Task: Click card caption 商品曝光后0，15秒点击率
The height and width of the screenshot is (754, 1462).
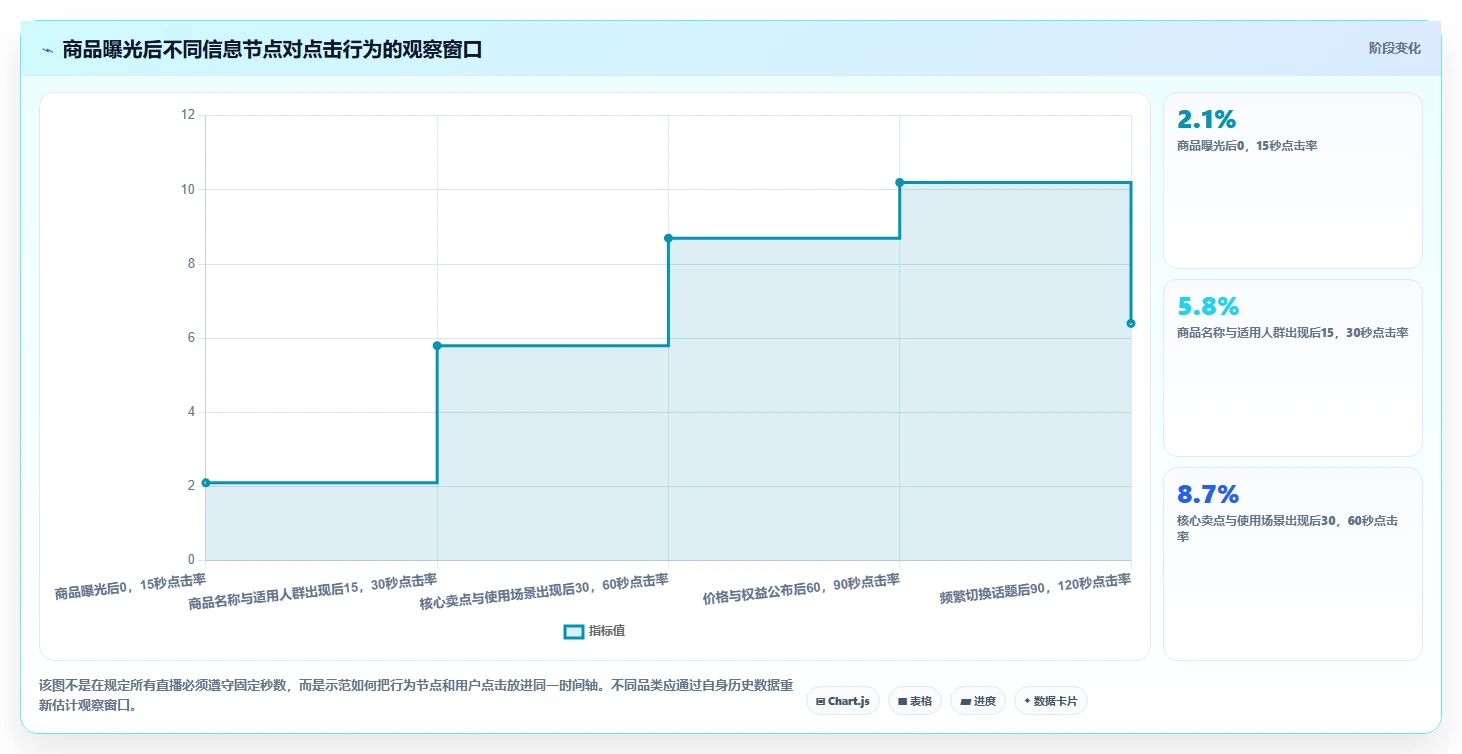Action: (x=1247, y=146)
